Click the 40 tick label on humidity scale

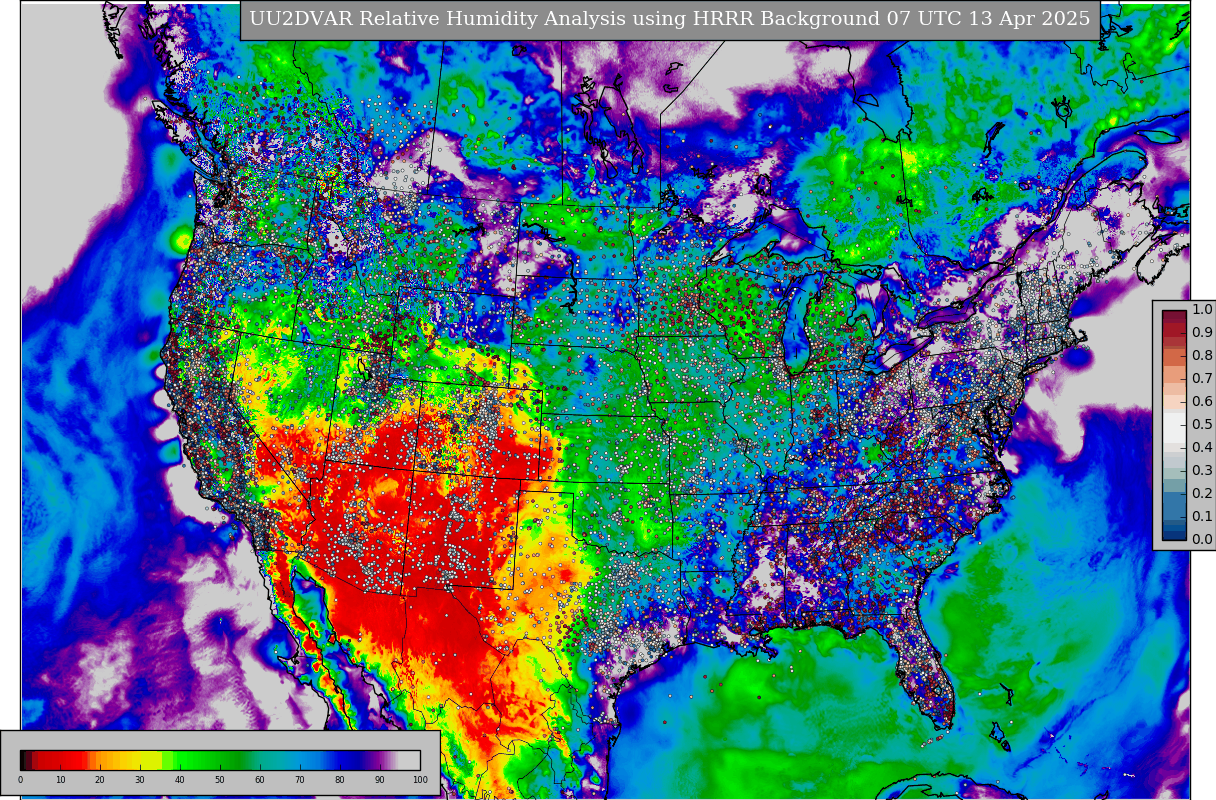180,780
